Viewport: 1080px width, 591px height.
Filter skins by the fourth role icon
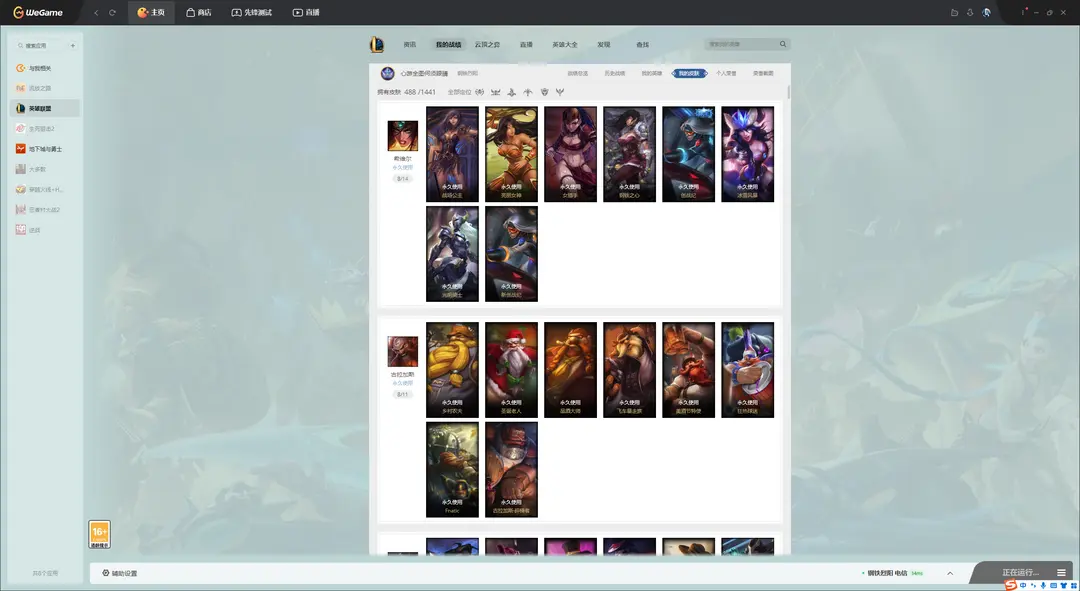(x=528, y=92)
